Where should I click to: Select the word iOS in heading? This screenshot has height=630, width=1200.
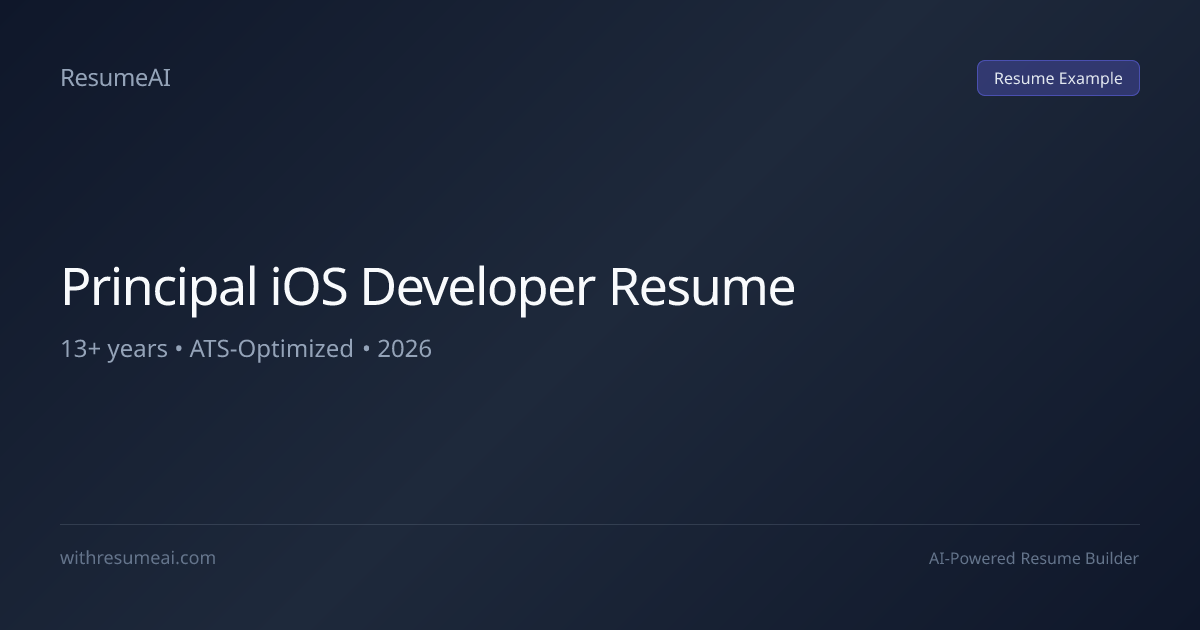point(310,286)
